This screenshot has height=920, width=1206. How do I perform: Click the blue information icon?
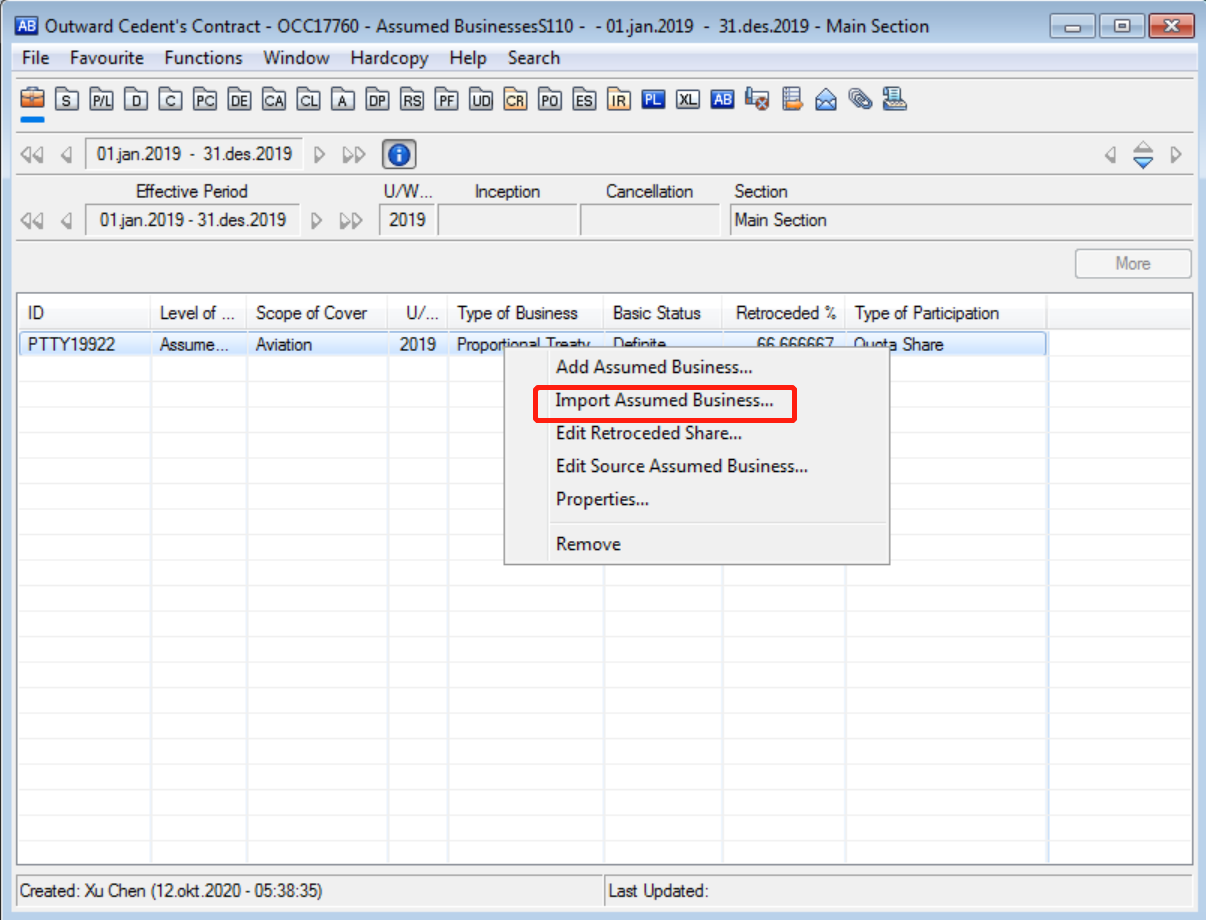click(x=399, y=155)
